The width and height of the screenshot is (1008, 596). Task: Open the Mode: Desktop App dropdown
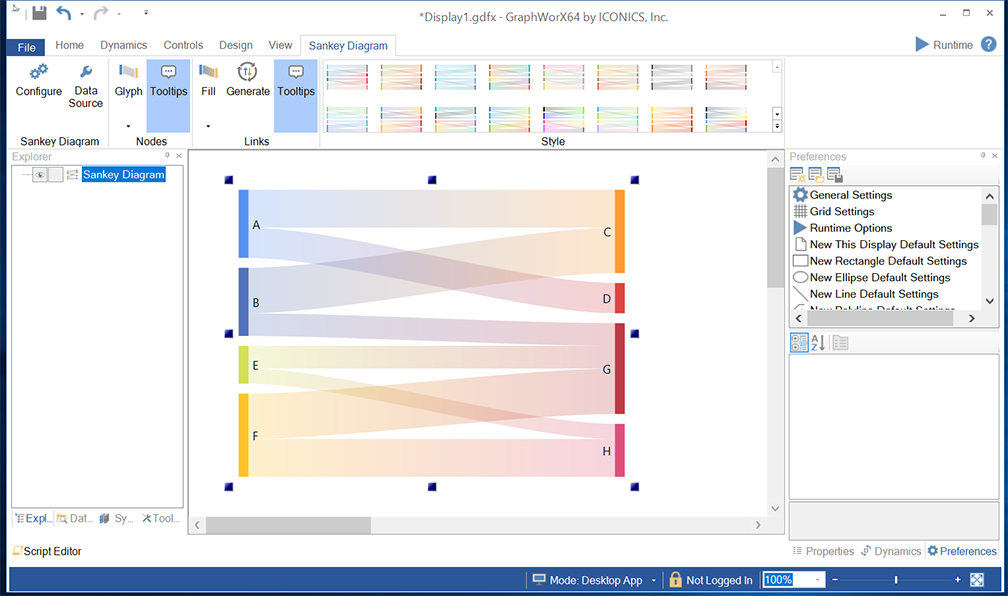(654, 580)
